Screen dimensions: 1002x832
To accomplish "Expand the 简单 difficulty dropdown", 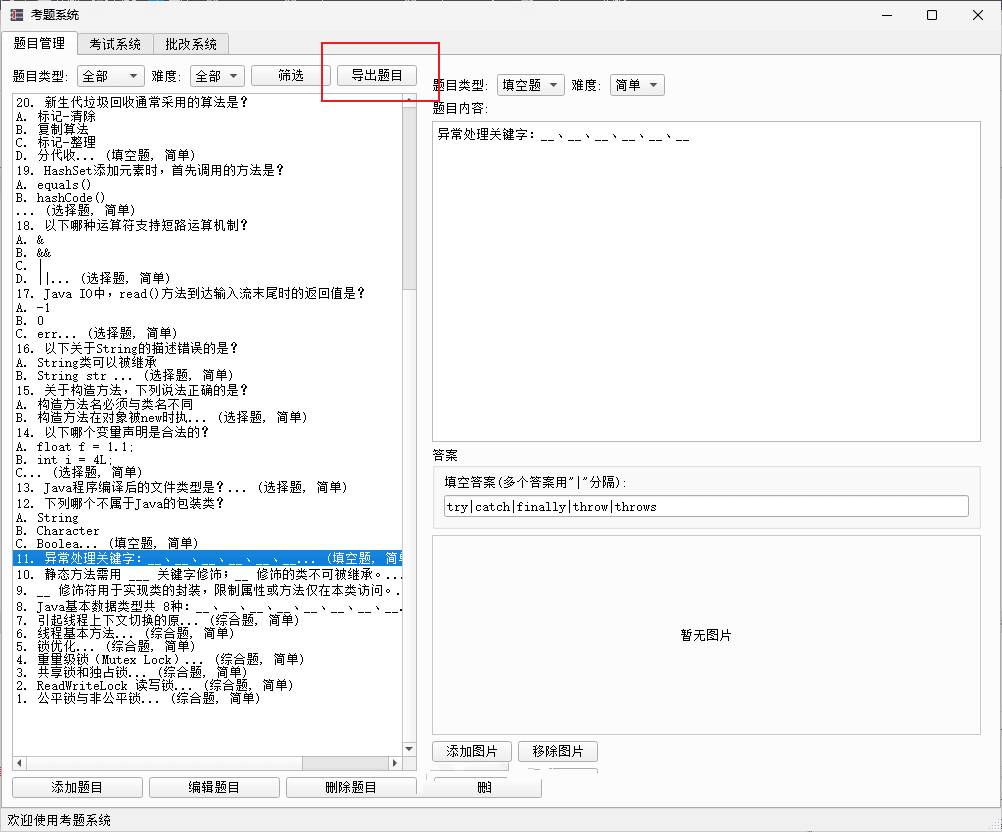I will (x=637, y=86).
